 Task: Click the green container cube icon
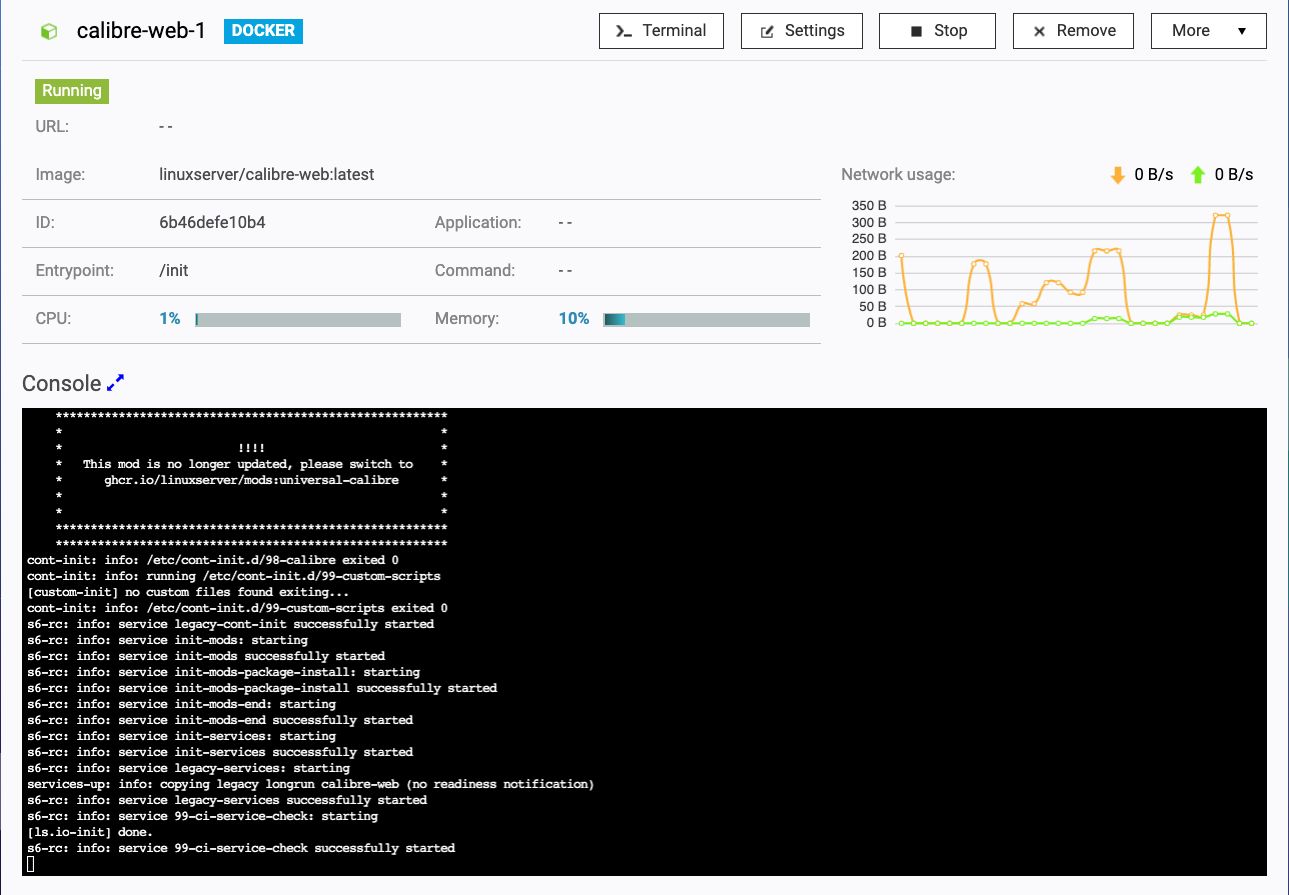point(46,30)
